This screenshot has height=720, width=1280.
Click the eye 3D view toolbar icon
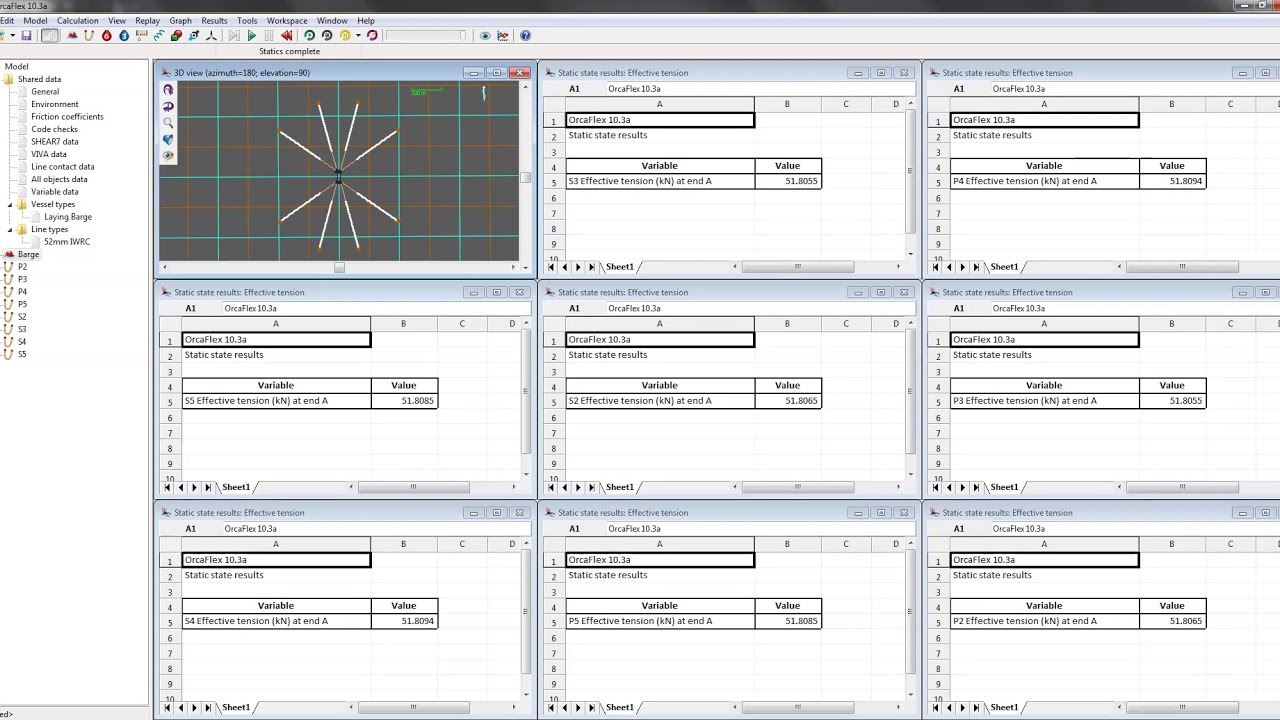pos(485,35)
